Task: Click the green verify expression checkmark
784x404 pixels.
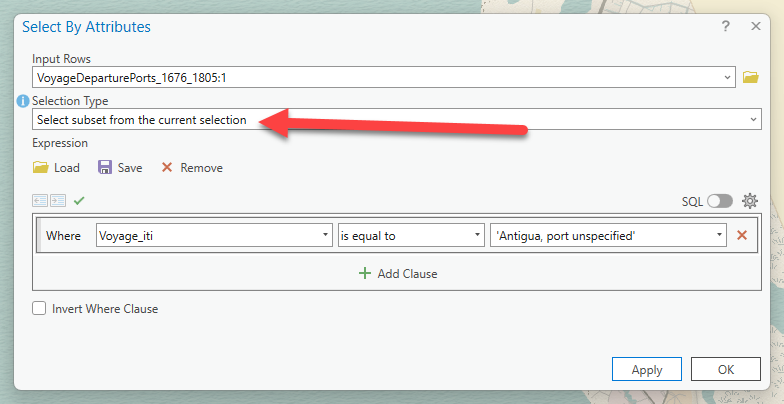Action: [79, 200]
